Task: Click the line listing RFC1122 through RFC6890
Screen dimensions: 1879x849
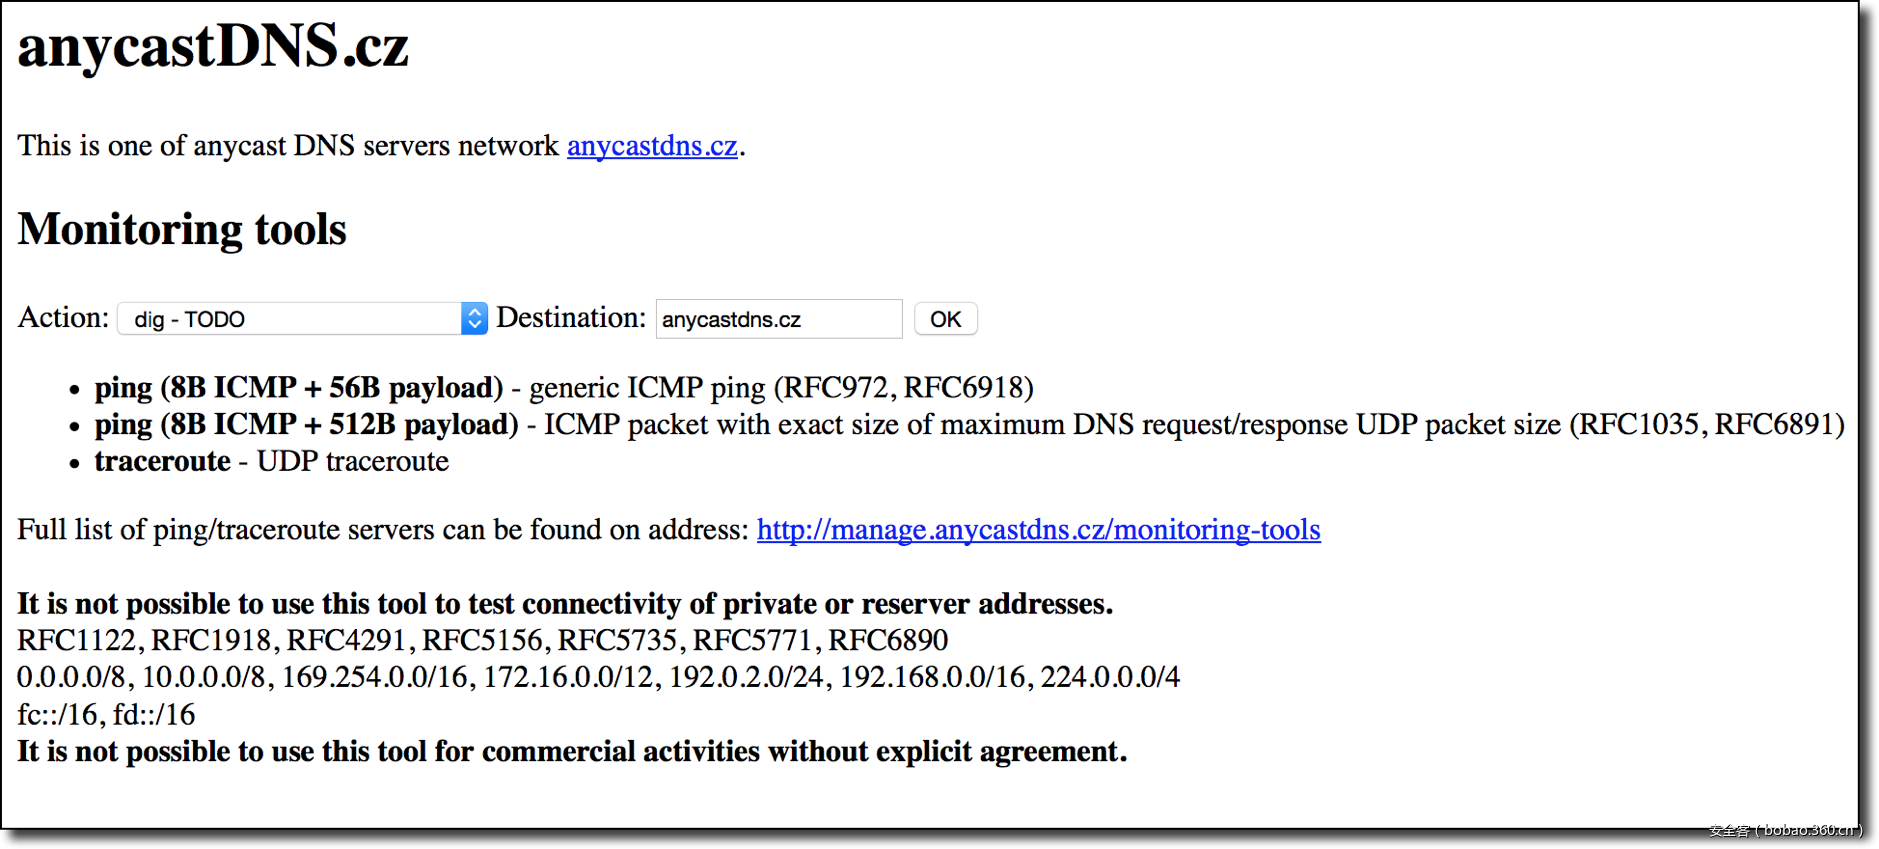Action: click(482, 641)
